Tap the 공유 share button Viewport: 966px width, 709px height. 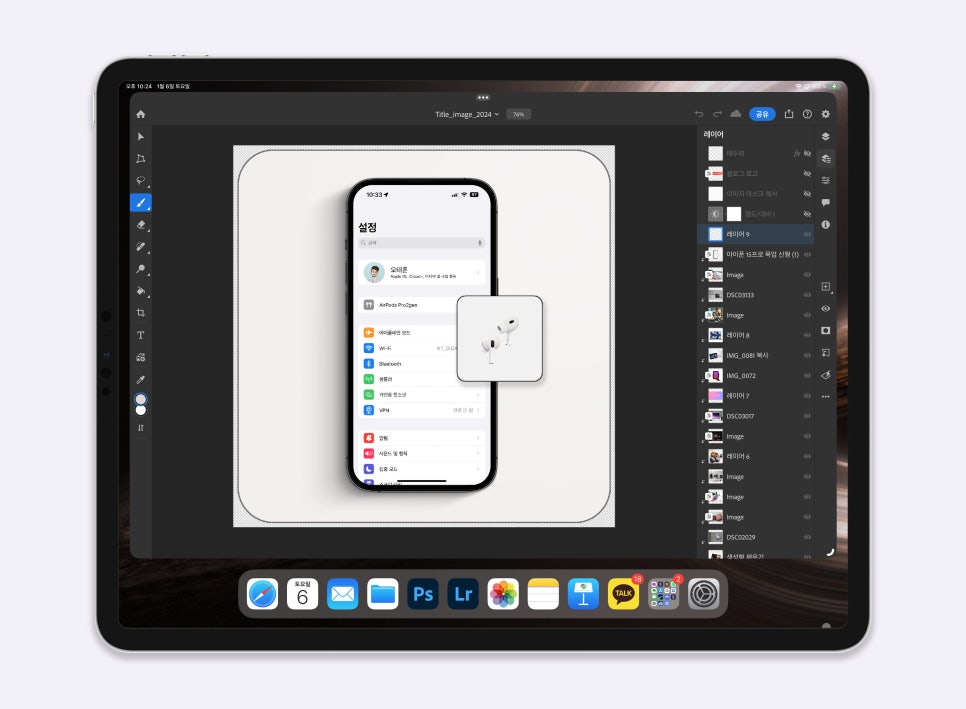(x=762, y=114)
